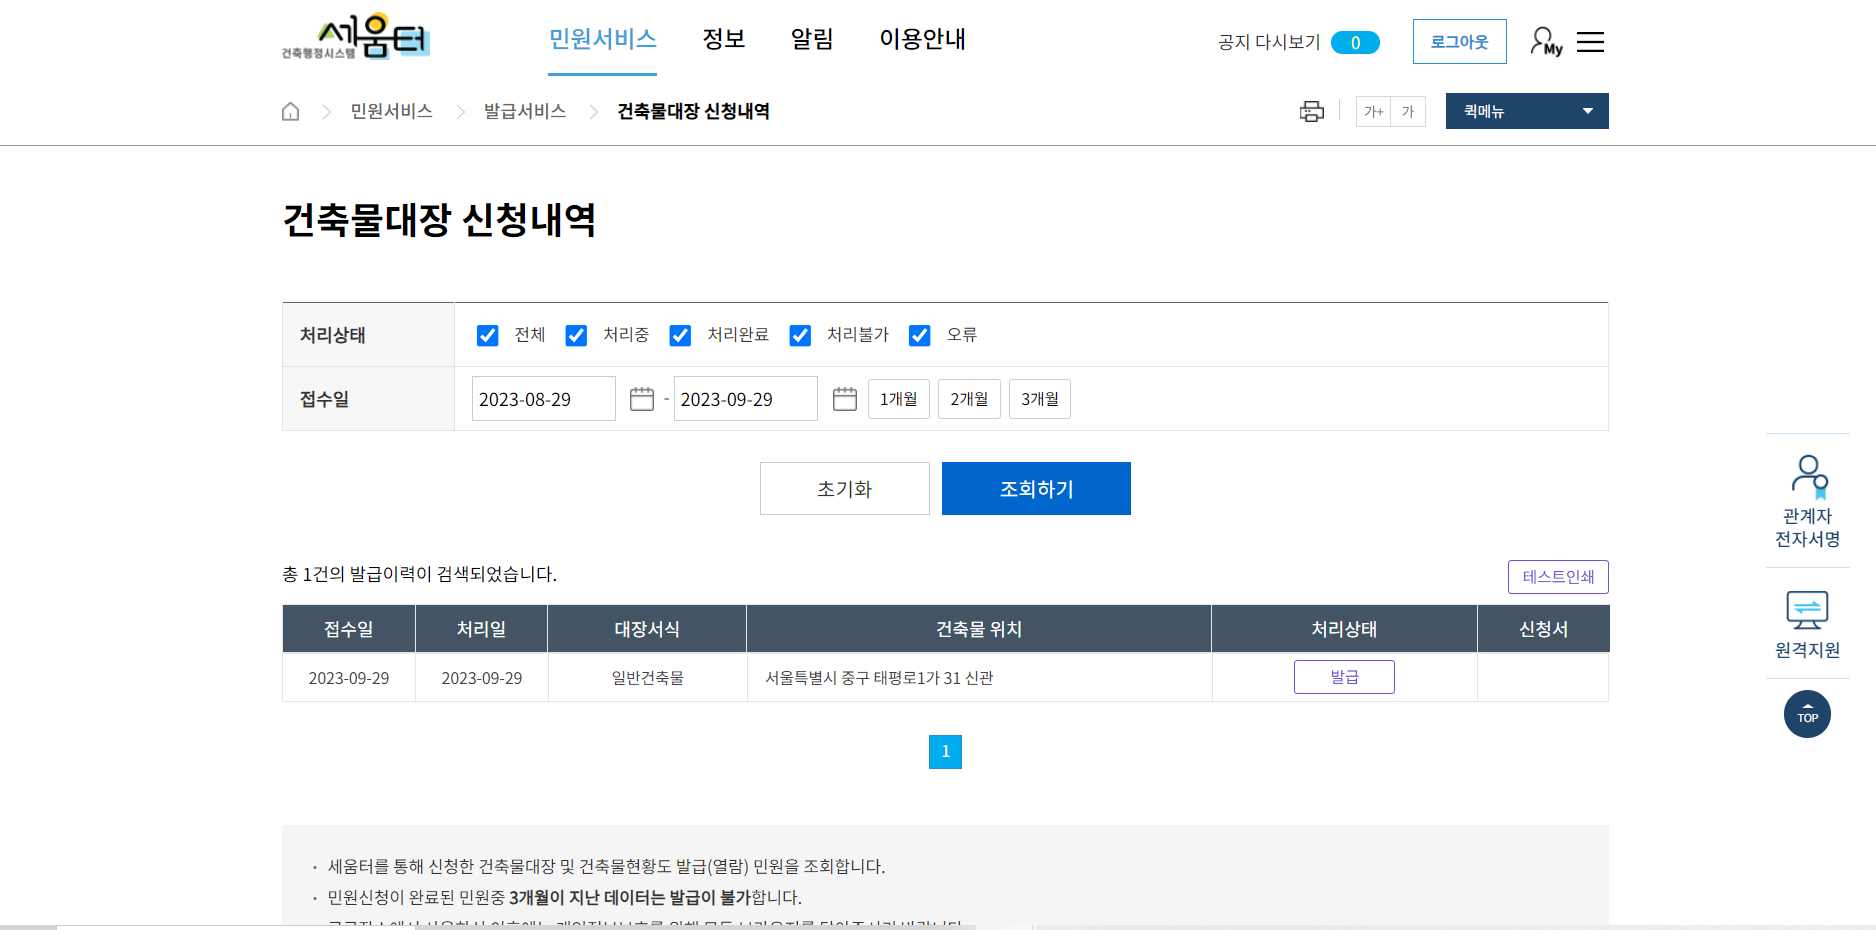Click the 가+ font enlarge icon

click(1373, 111)
